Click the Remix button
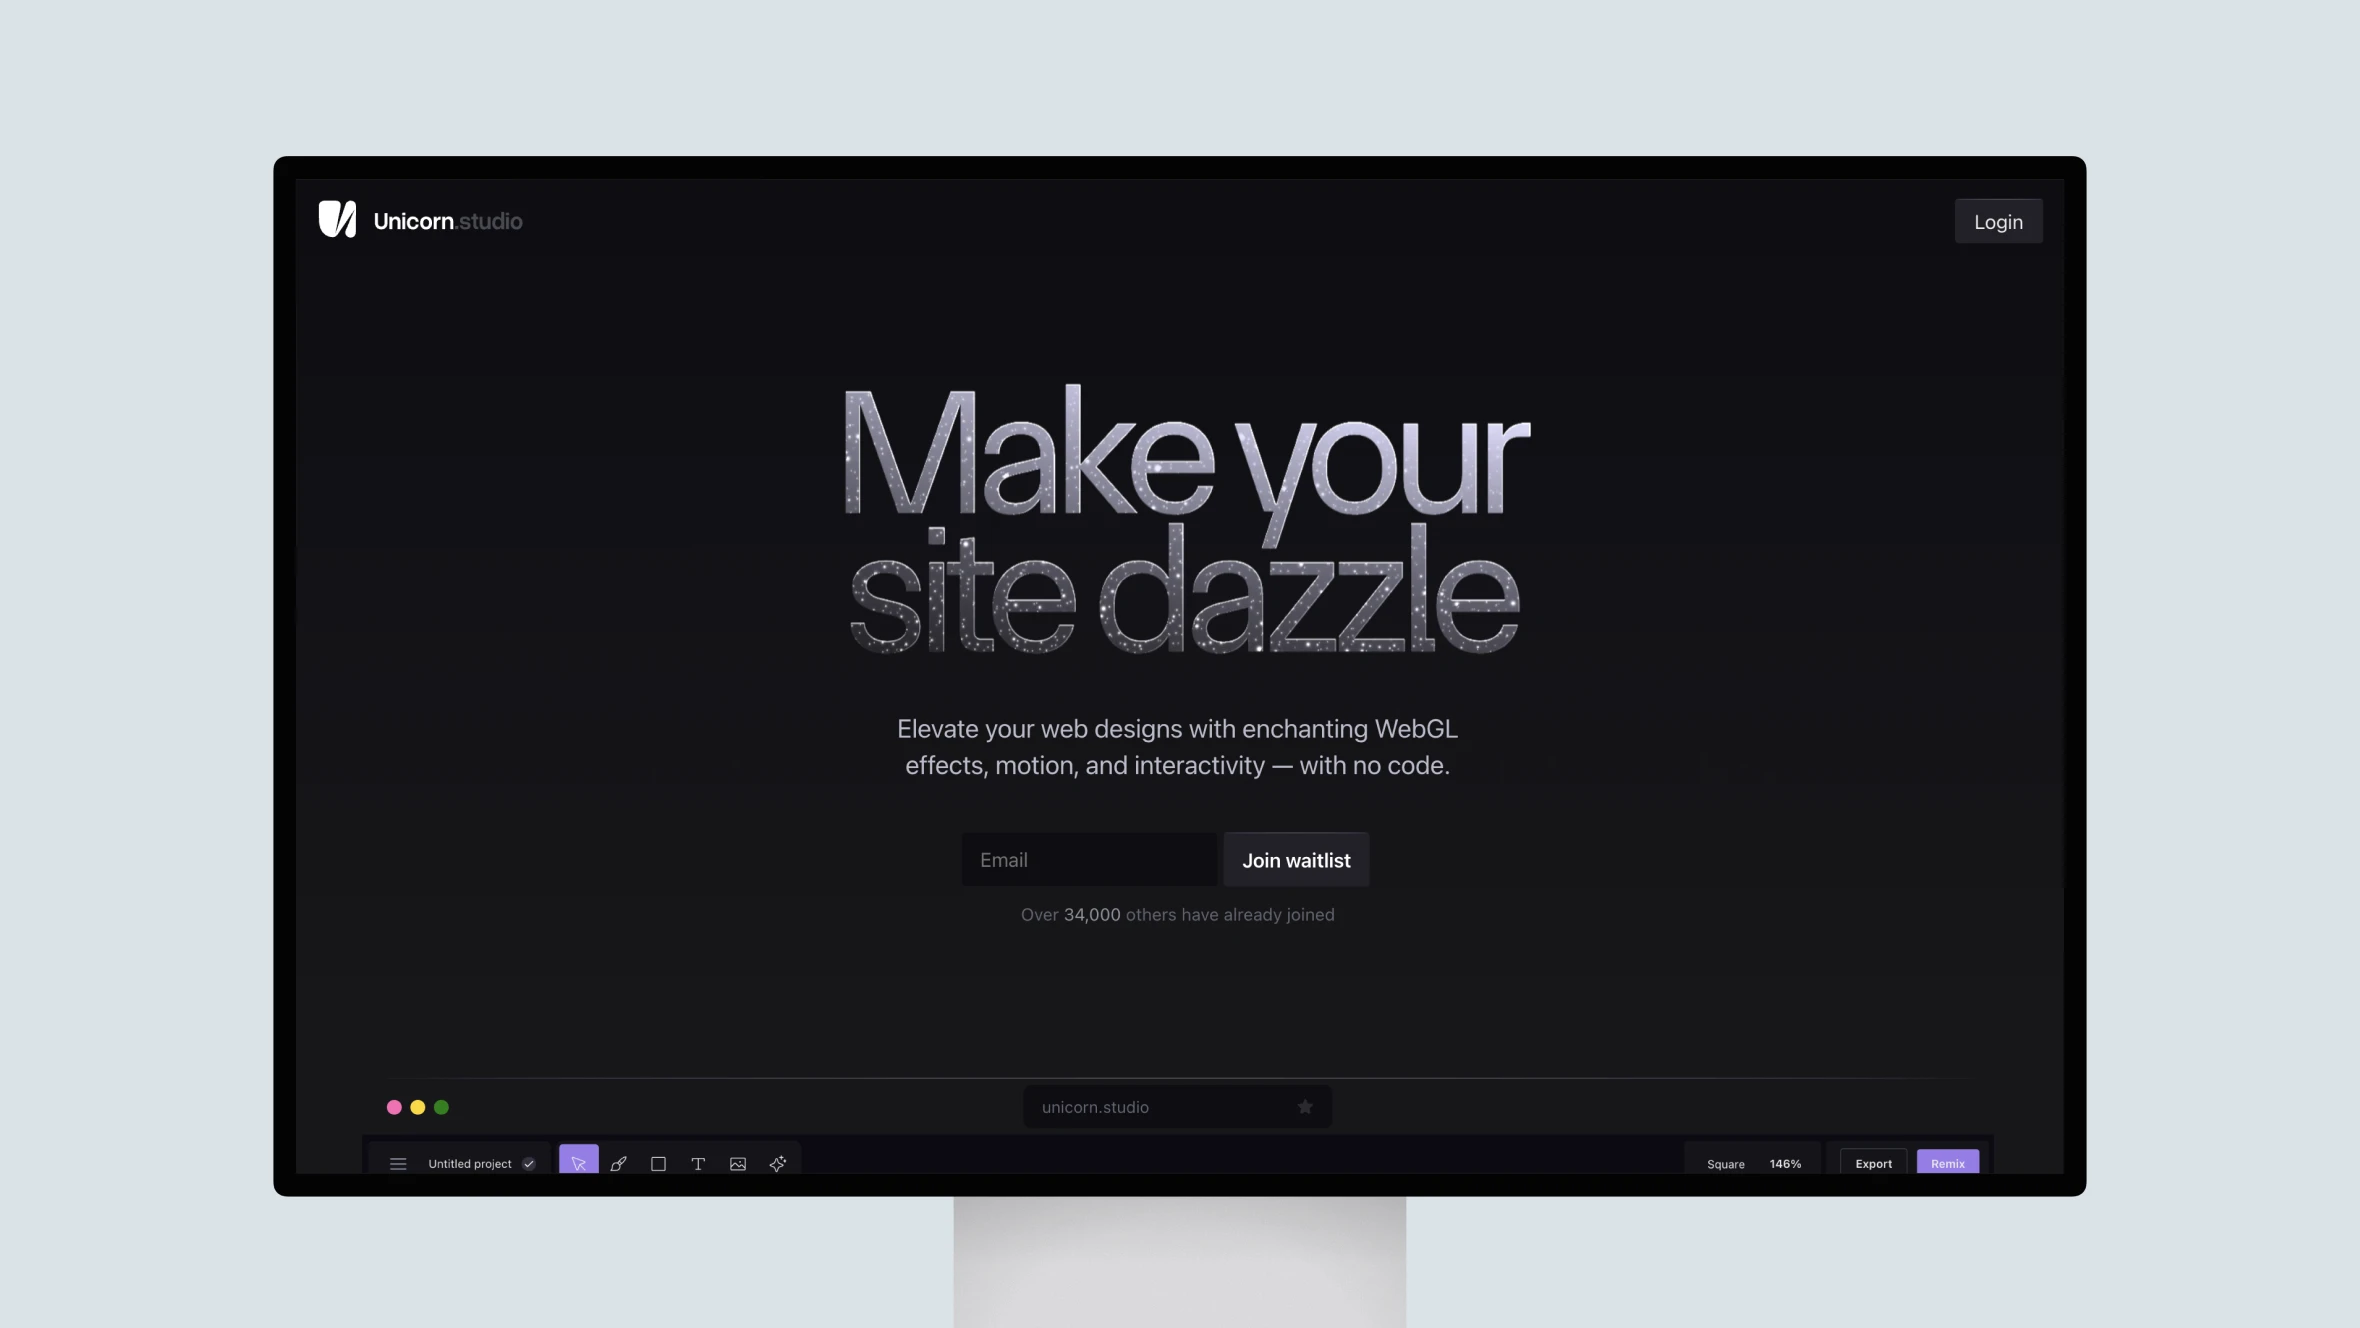Viewport: 2360px width, 1328px height. (x=1947, y=1163)
